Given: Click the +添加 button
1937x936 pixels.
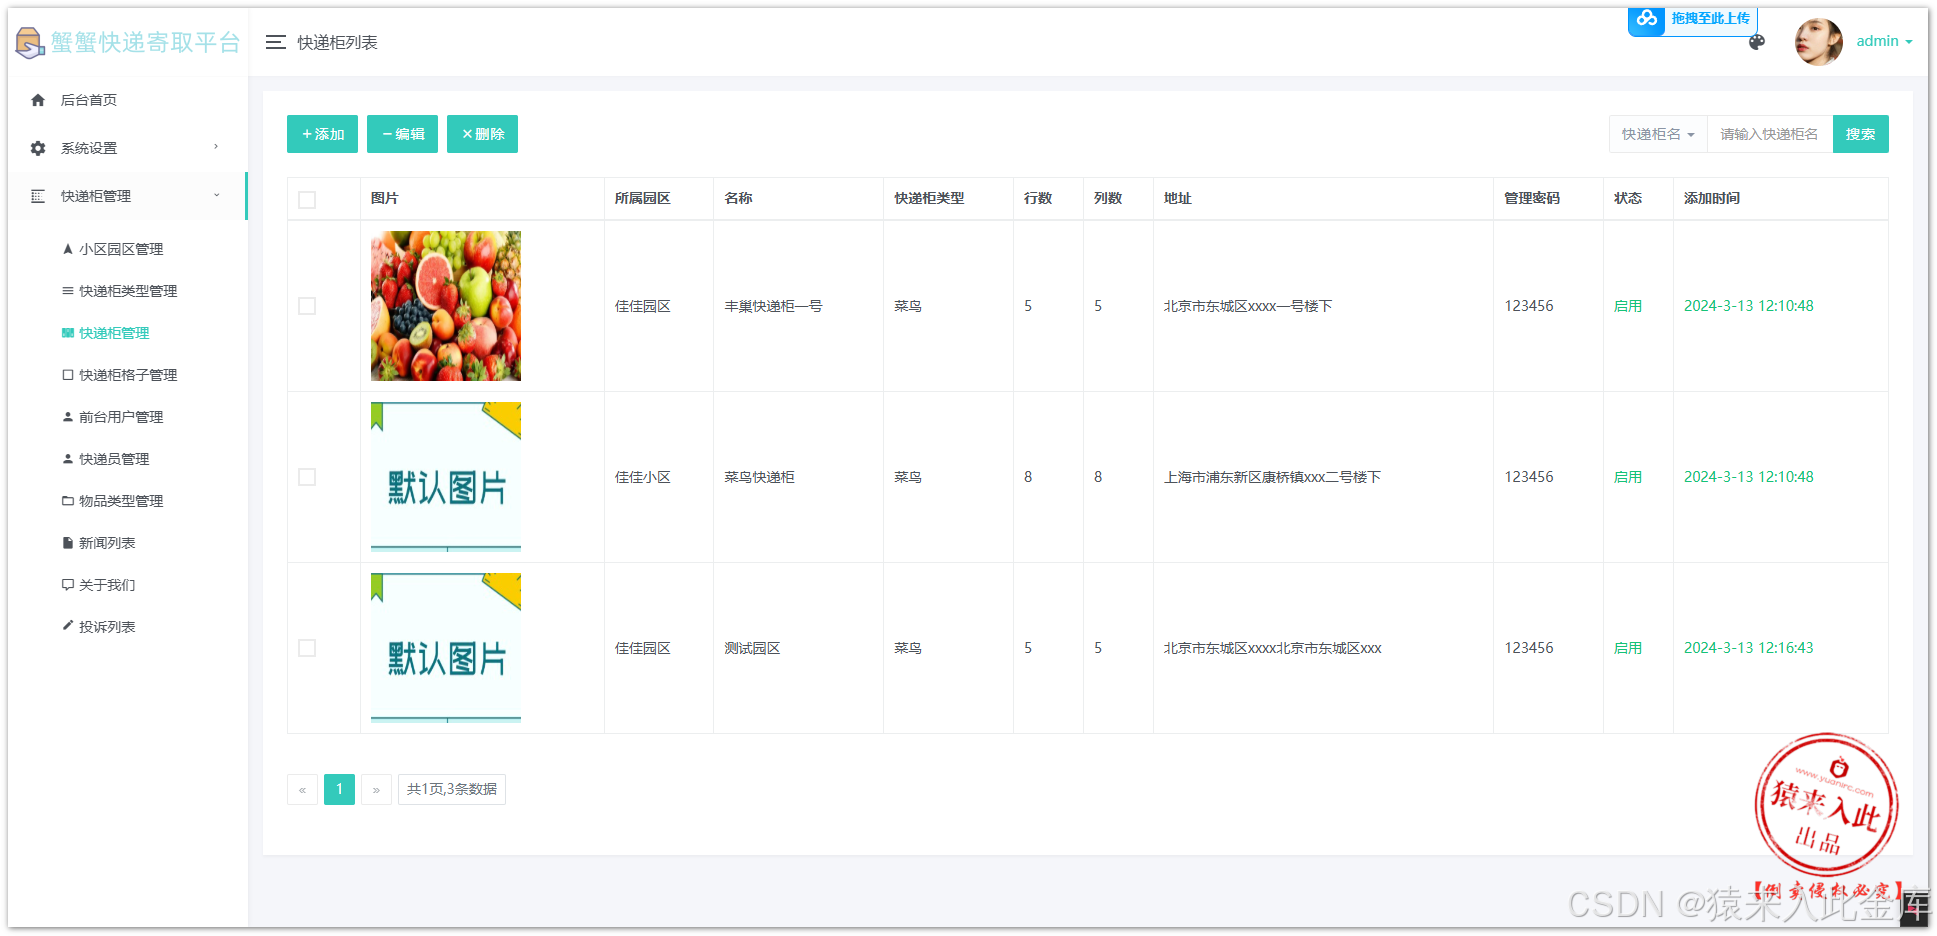Looking at the screenshot, I should (x=322, y=134).
